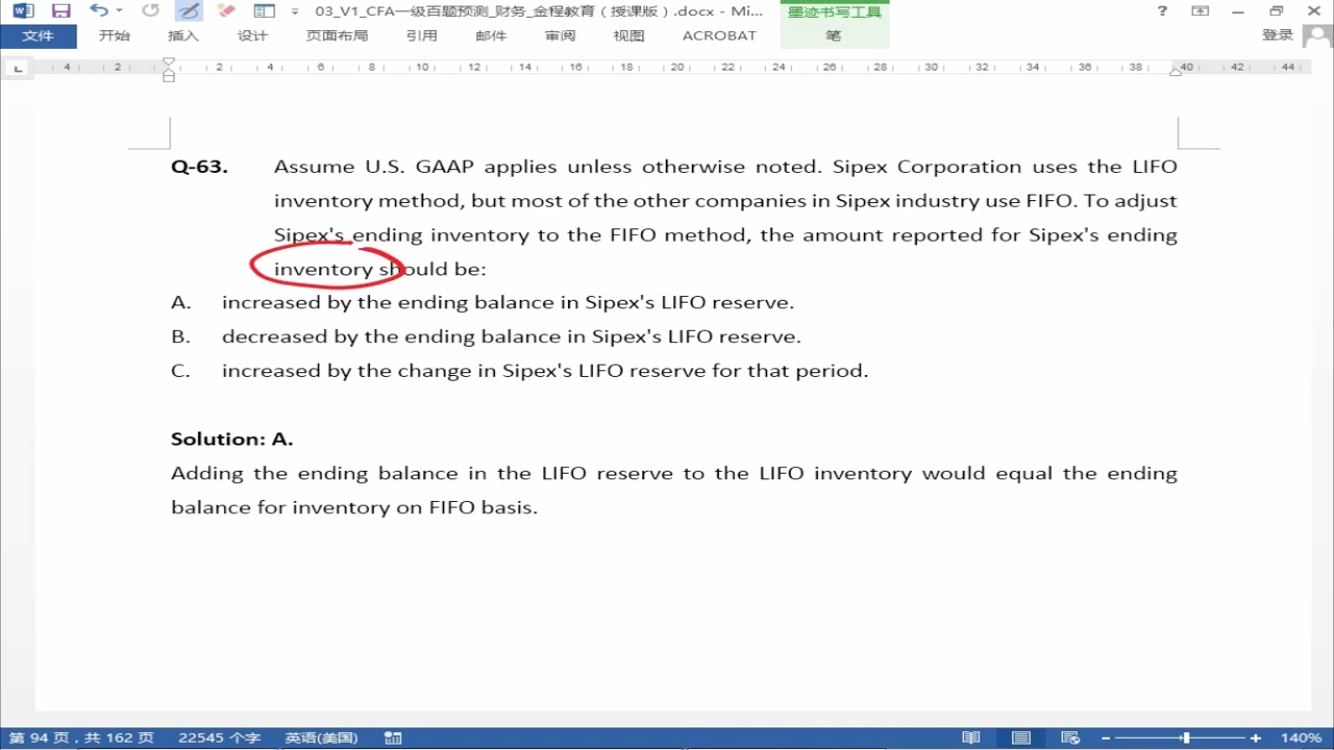
Task: Switch to Read Mode view
Action: tap(971, 738)
